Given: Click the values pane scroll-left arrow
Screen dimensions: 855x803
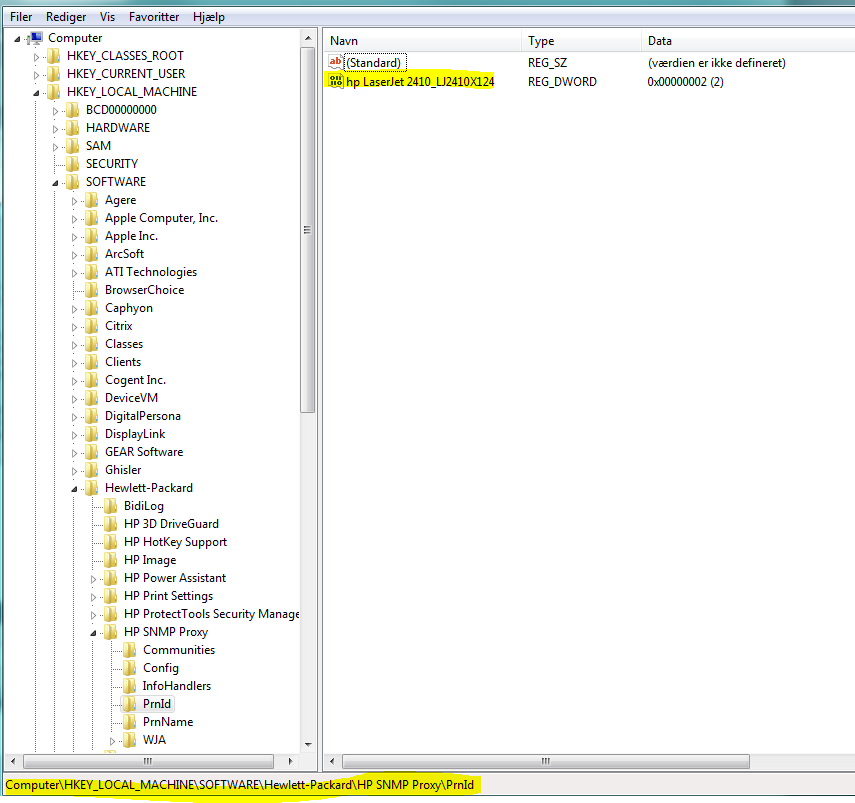Looking at the screenshot, I should [x=332, y=761].
